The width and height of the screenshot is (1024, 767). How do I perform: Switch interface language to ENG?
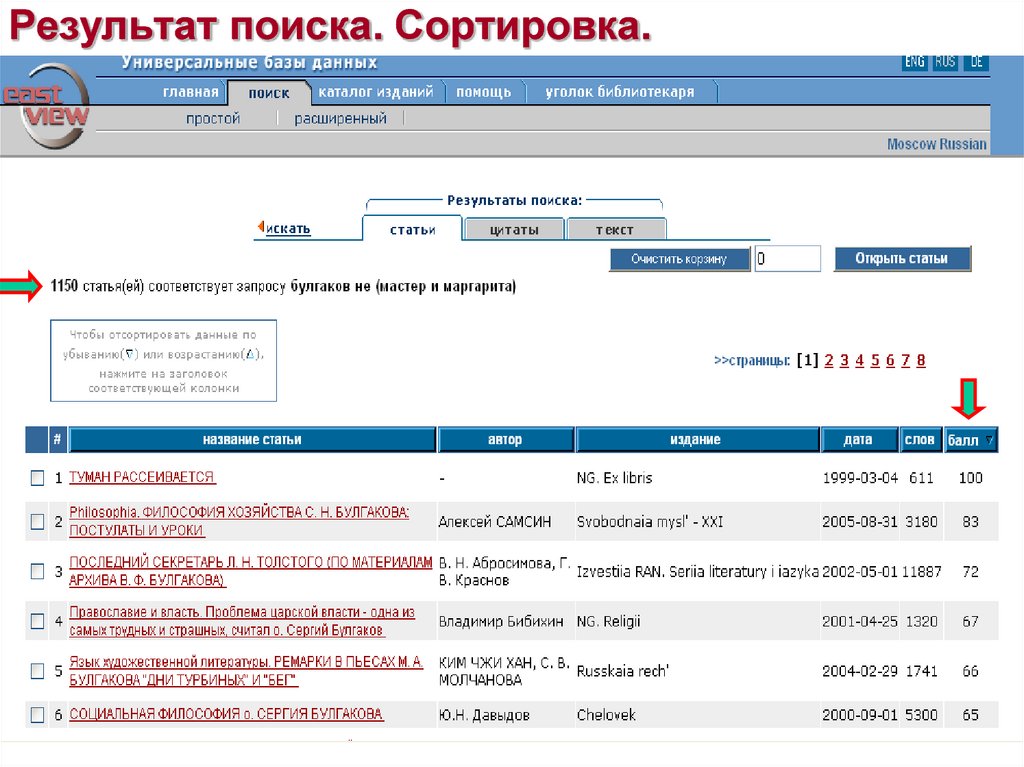coord(915,62)
